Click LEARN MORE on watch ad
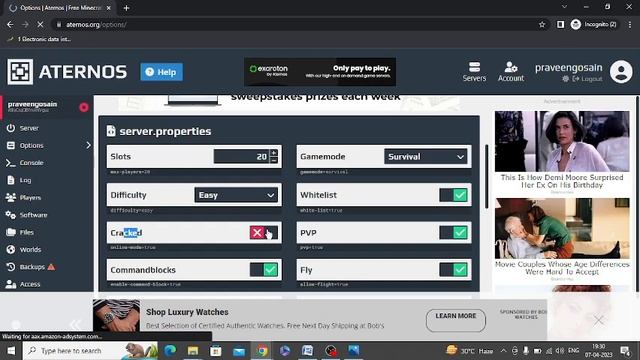This screenshot has width=640, height=360. coord(456,320)
